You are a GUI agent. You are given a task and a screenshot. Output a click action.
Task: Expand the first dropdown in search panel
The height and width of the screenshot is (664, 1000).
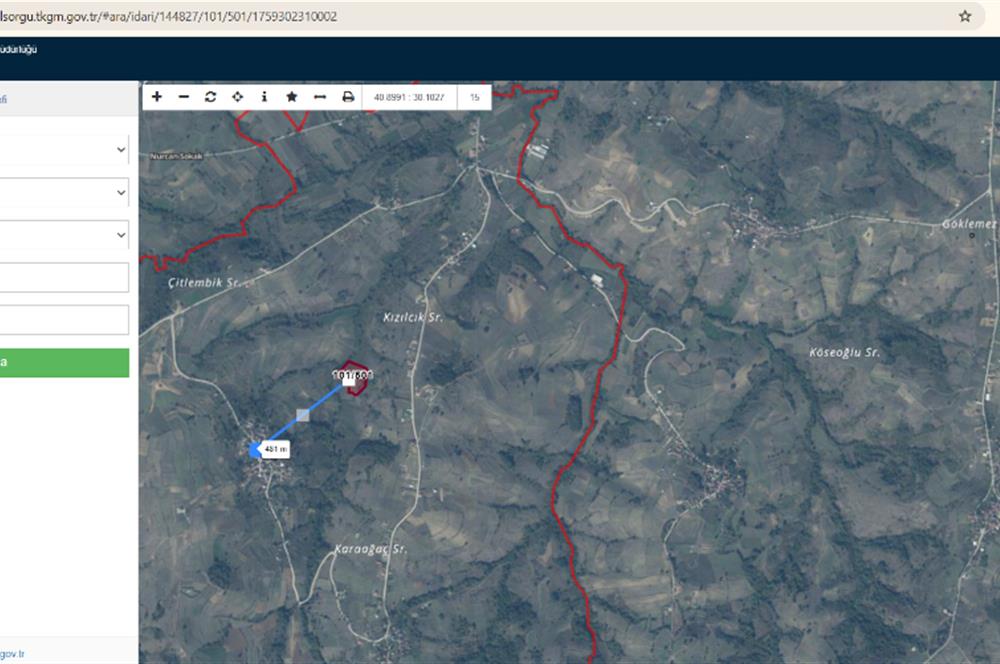pyautogui.click(x=65, y=150)
